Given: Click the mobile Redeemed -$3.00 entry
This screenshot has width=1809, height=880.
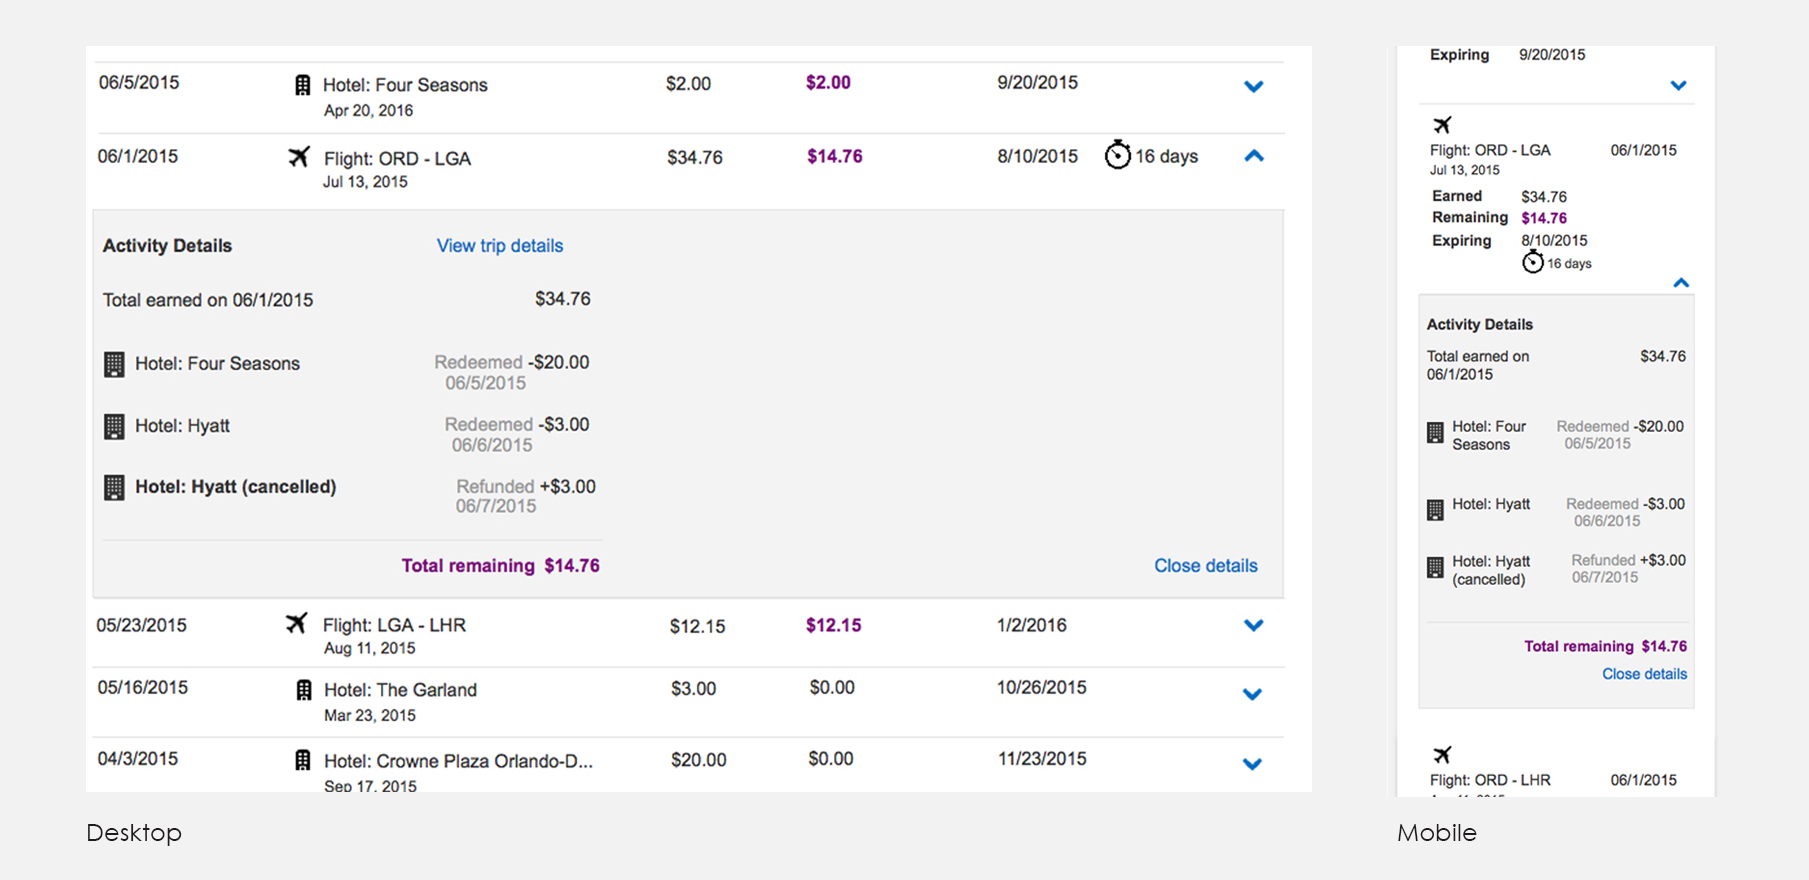Looking at the screenshot, I should (x=1625, y=512).
